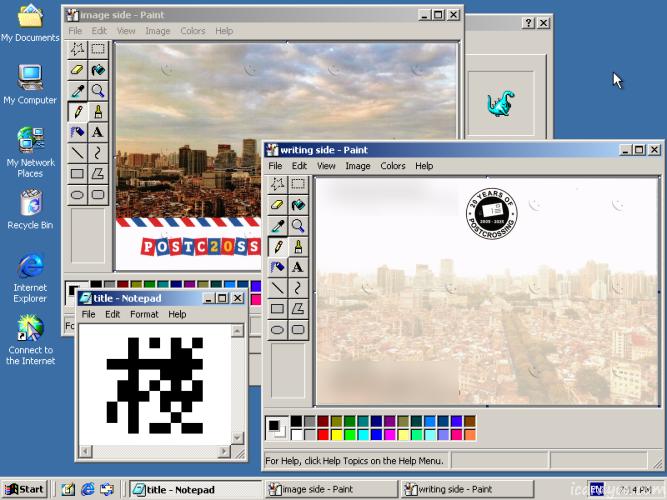The height and width of the screenshot is (500, 667).
Task: Select the Magnifier tool in writing side Paint
Action: click(x=298, y=226)
